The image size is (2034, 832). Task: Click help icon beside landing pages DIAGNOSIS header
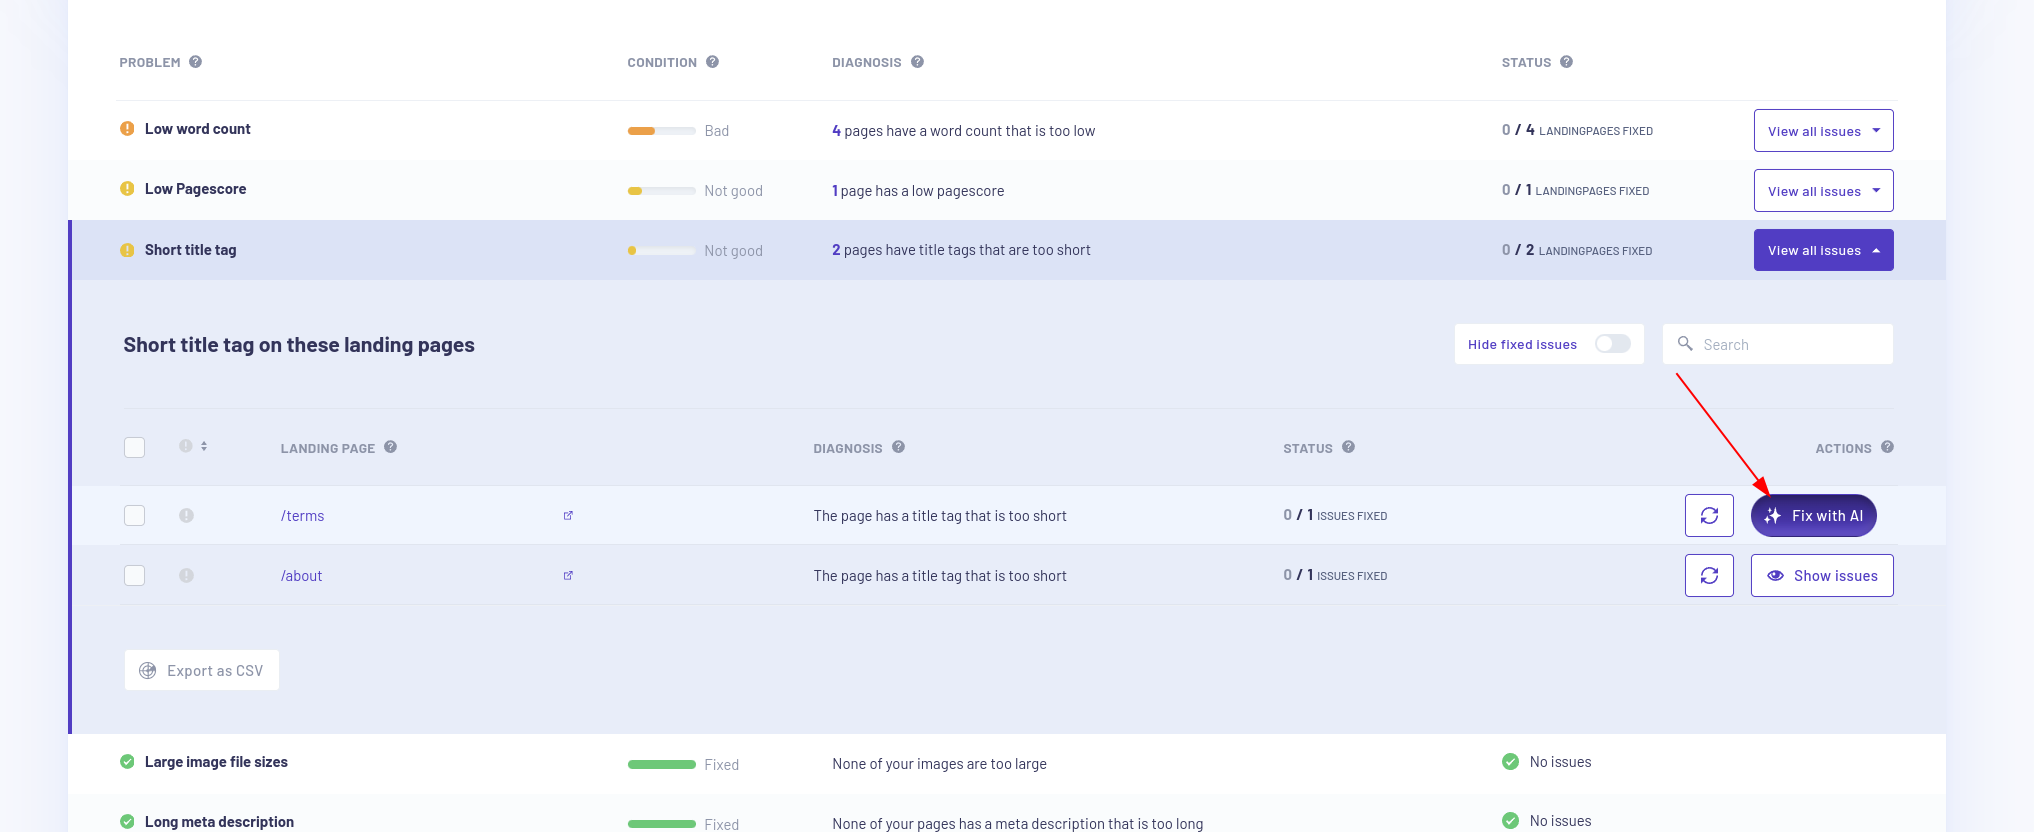coord(899,447)
